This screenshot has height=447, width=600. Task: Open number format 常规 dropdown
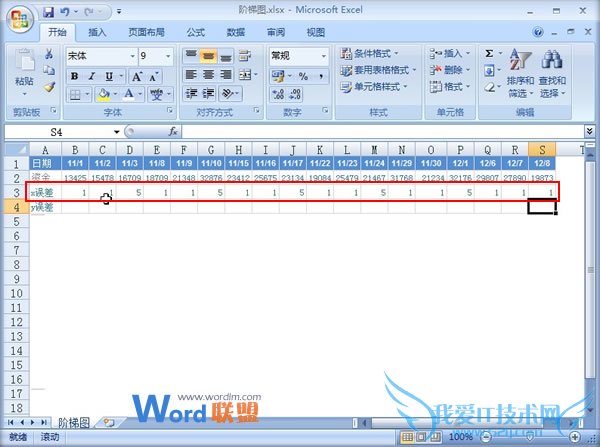pos(324,56)
